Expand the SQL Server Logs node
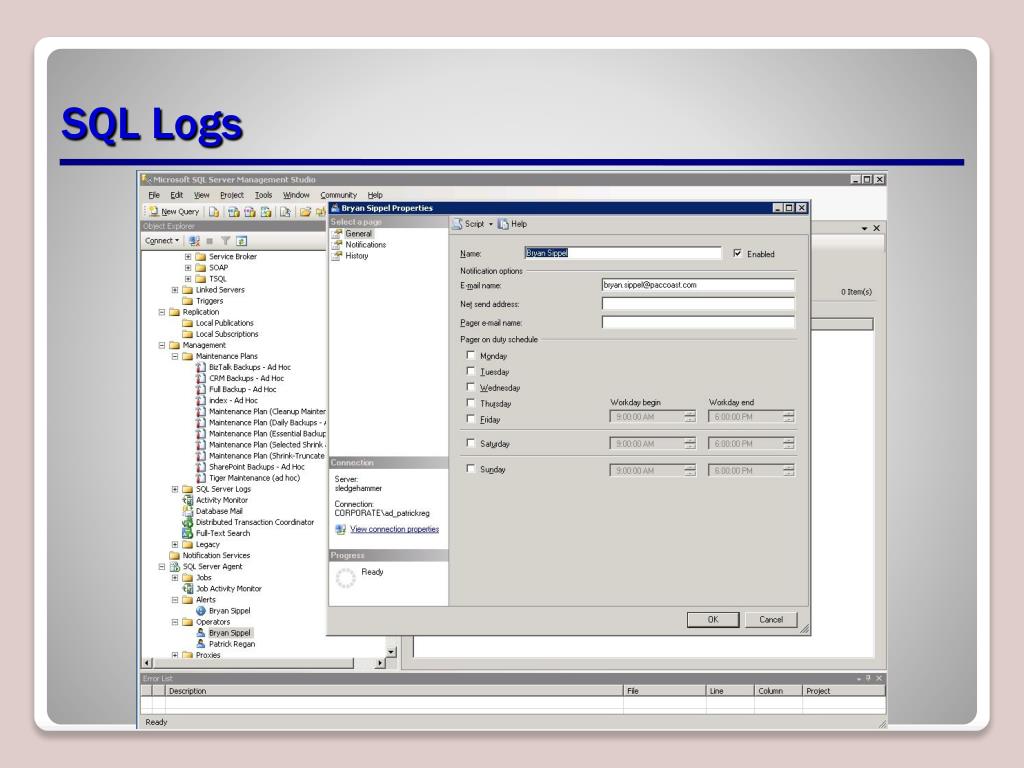Screen dimensions: 1024x768 (175, 489)
